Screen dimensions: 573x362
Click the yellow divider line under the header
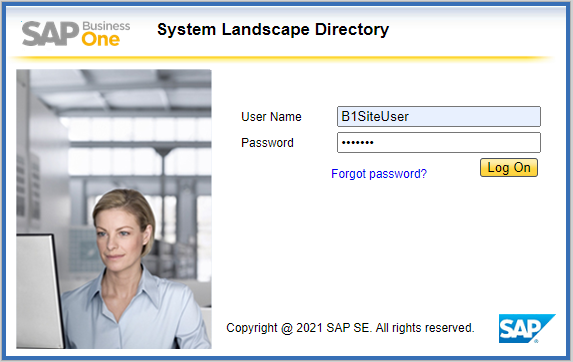pyautogui.click(x=281, y=58)
